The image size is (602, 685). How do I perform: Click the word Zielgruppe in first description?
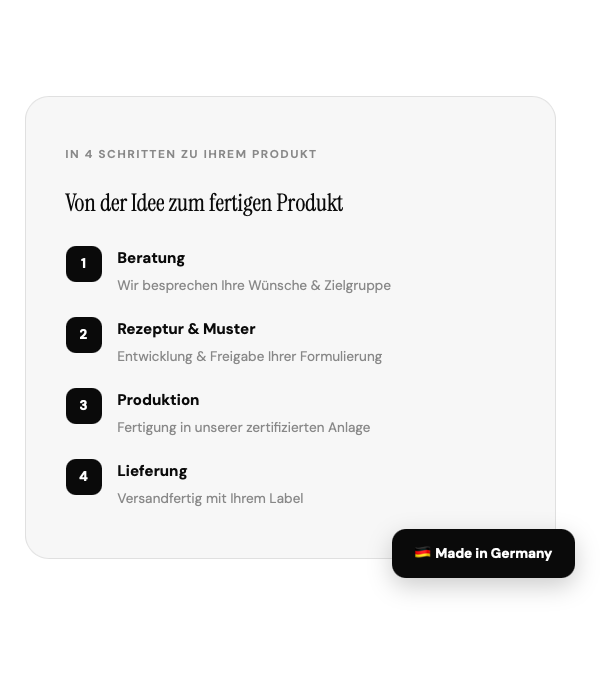[357, 285]
